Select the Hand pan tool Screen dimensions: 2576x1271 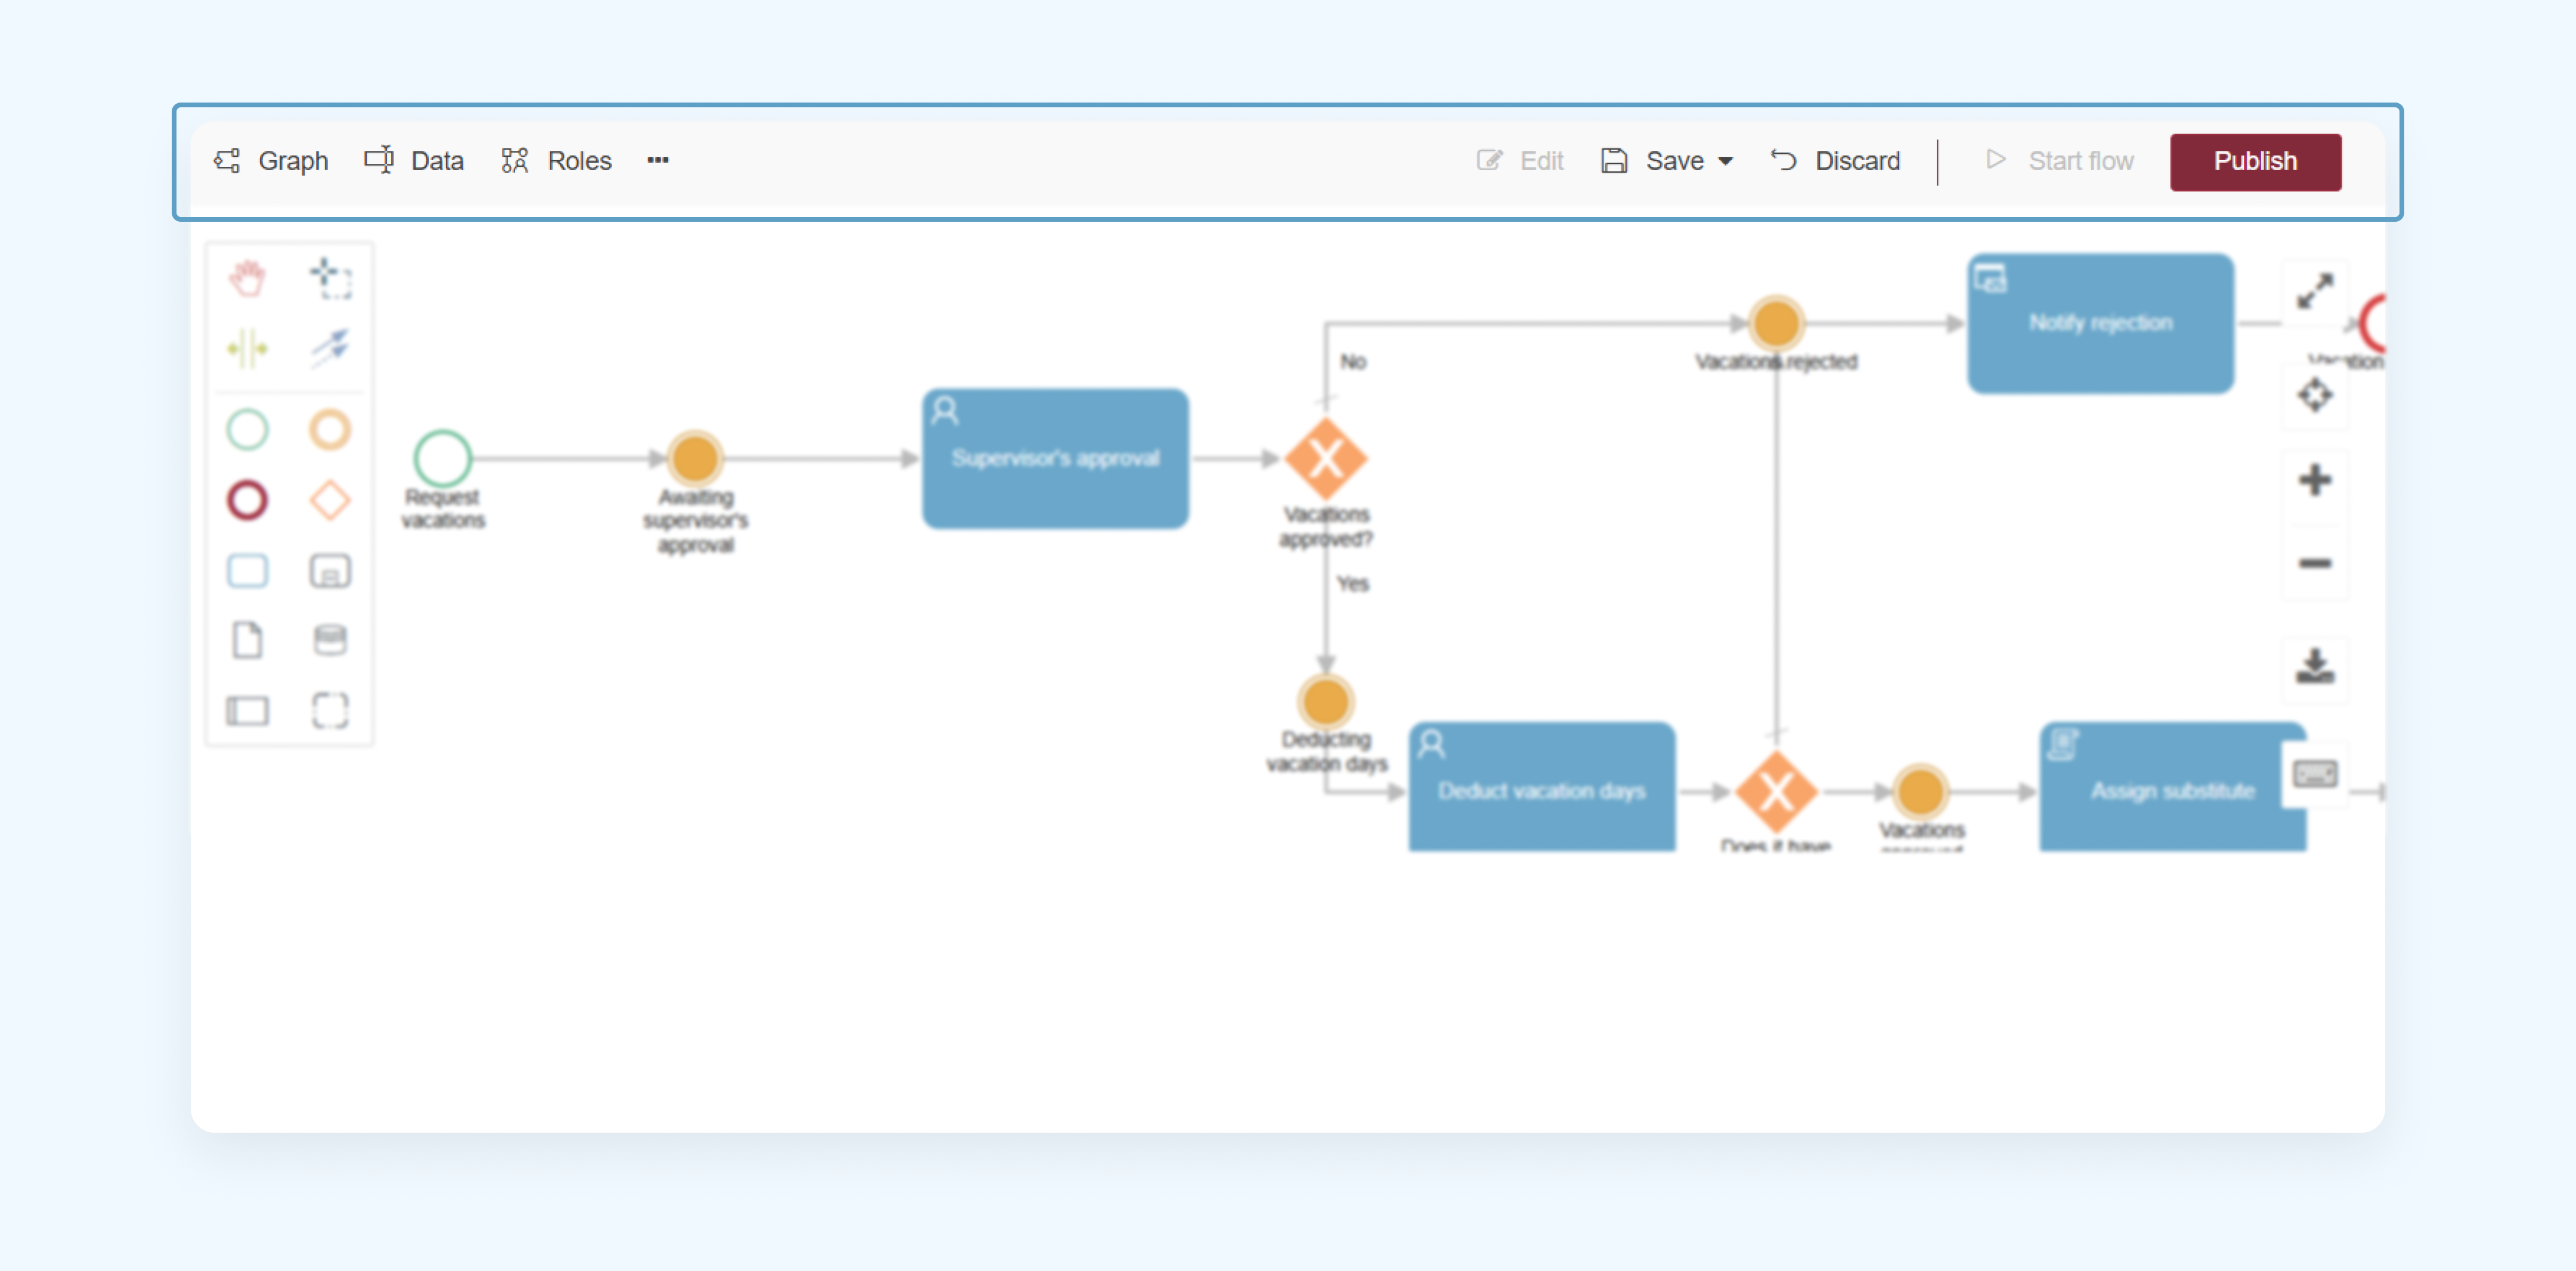pos(247,278)
